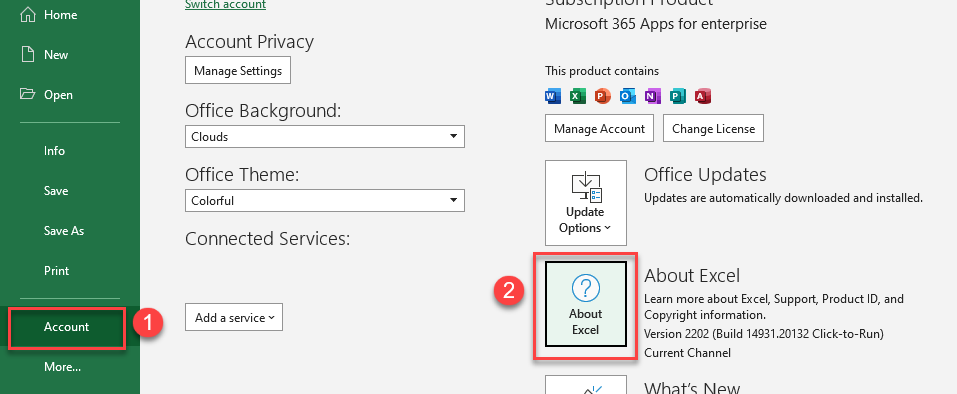Click the Home house icon
957x394 pixels.
(x=28, y=15)
